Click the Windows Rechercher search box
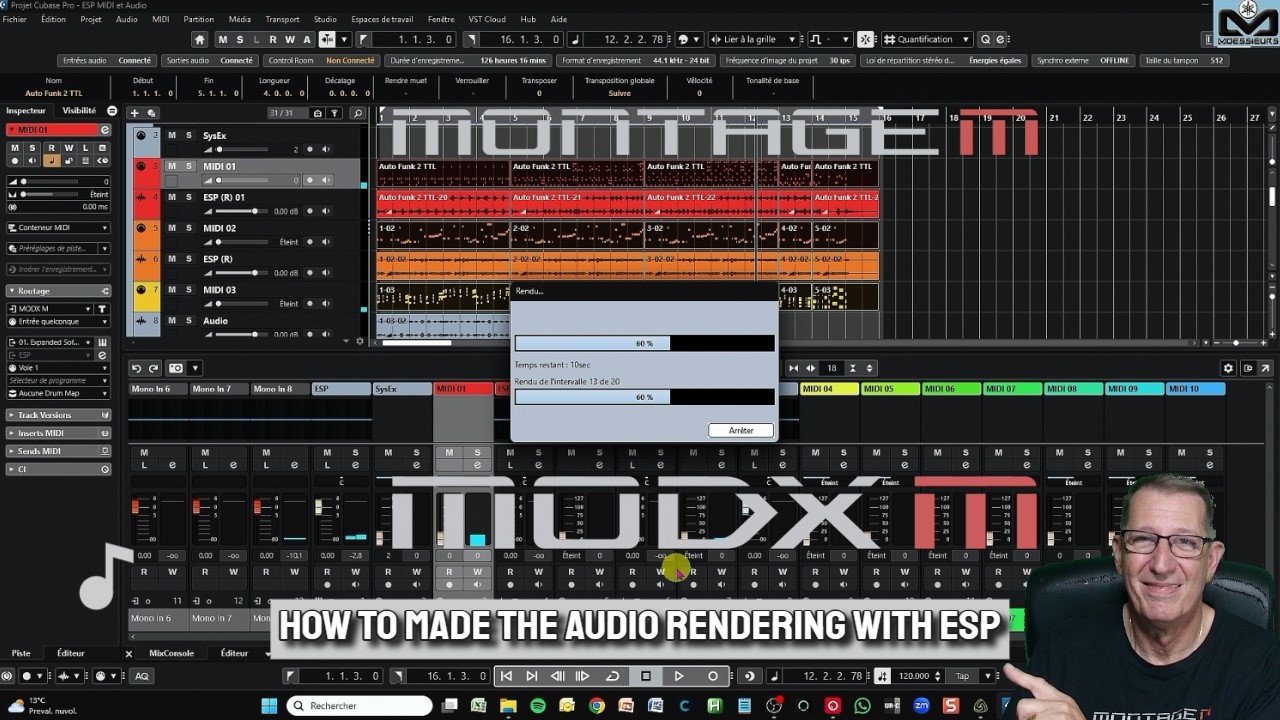Screen dimensions: 1280x720 tap(359, 706)
